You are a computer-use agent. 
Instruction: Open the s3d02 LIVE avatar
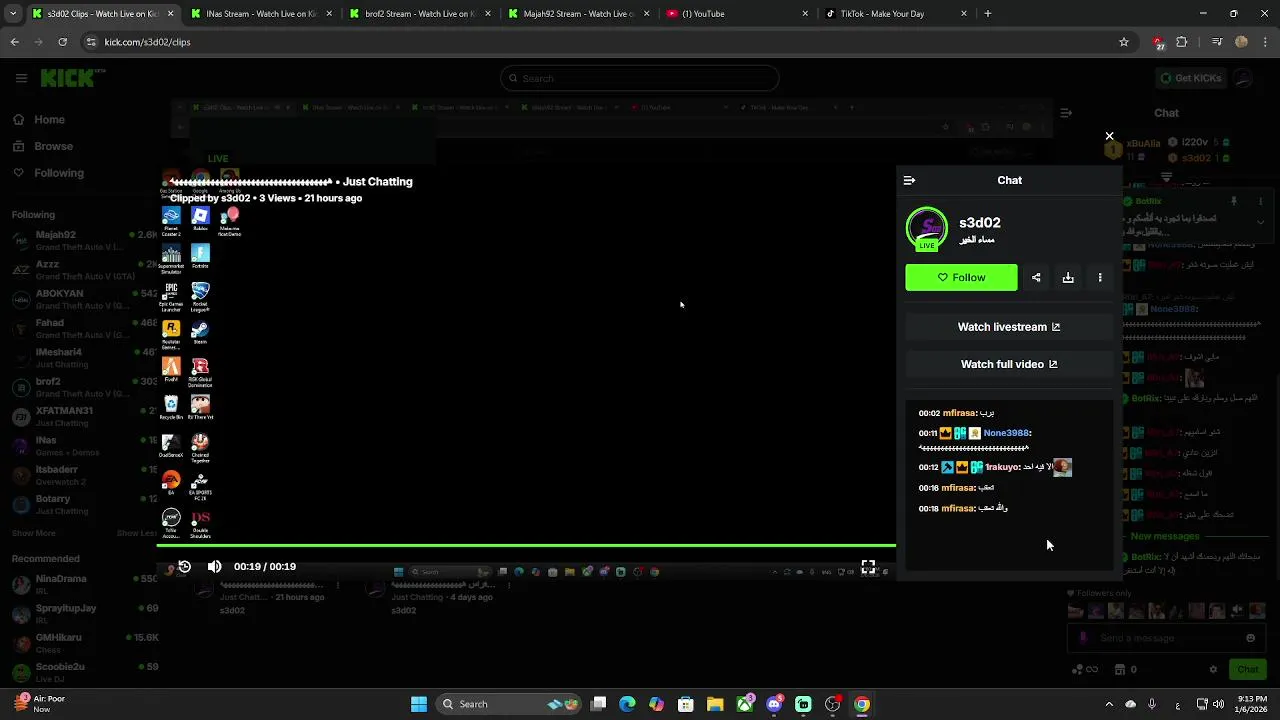(927, 229)
